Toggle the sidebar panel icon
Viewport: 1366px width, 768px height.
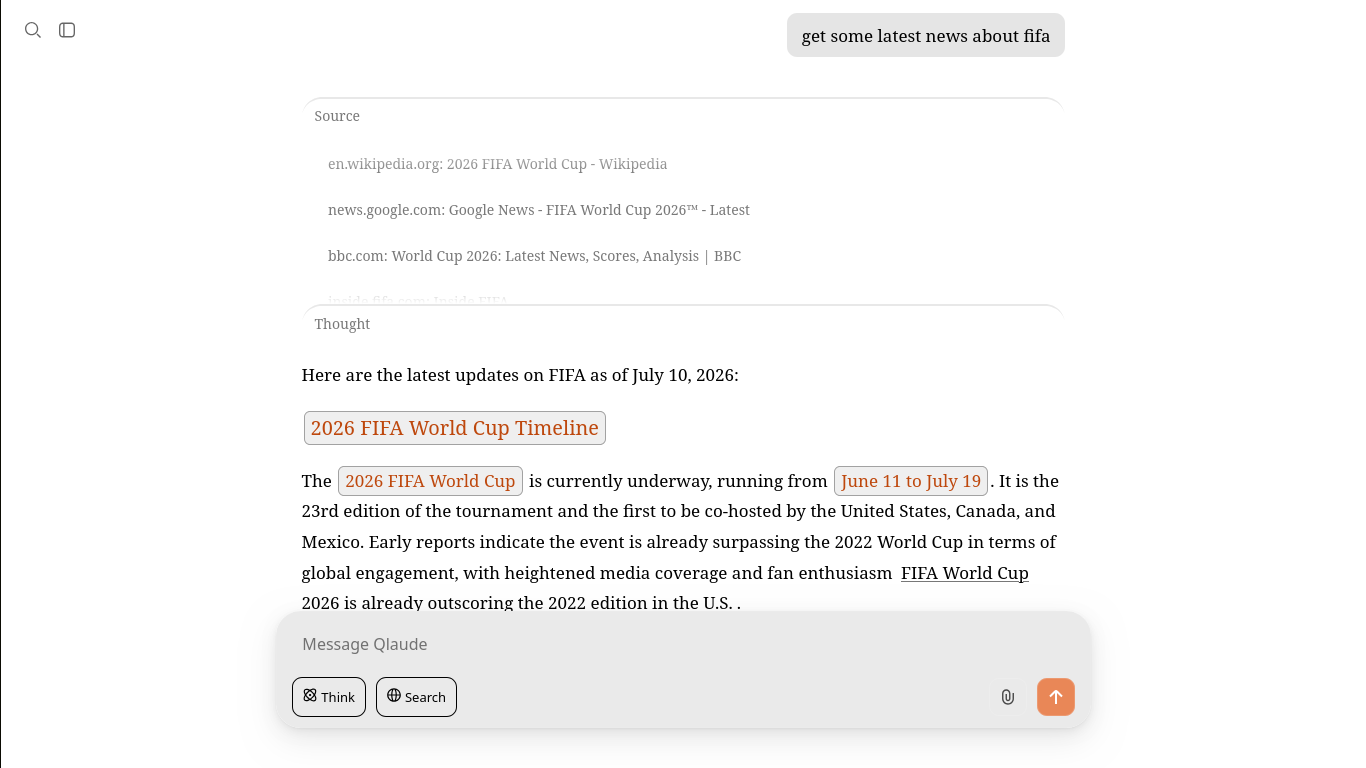tap(67, 30)
